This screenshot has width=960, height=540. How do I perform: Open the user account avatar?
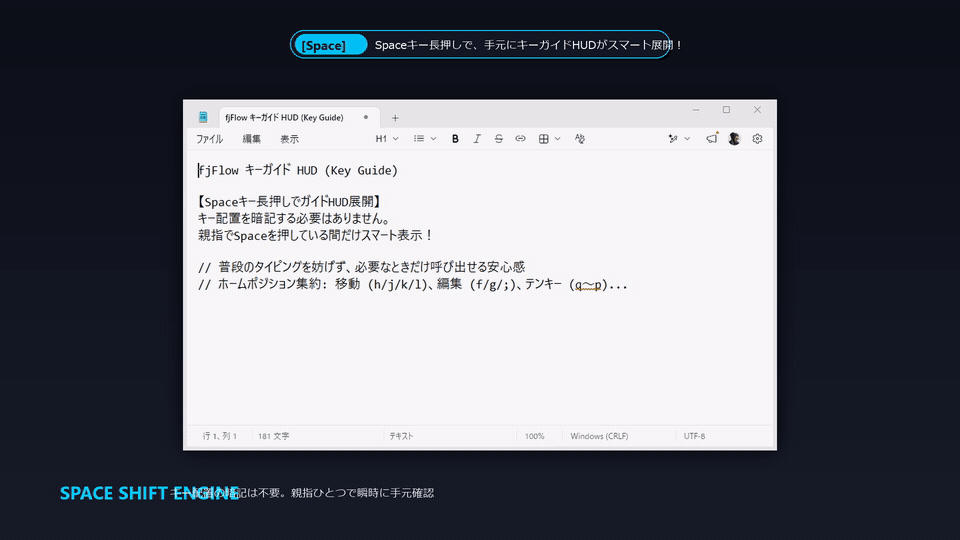[734, 139]
